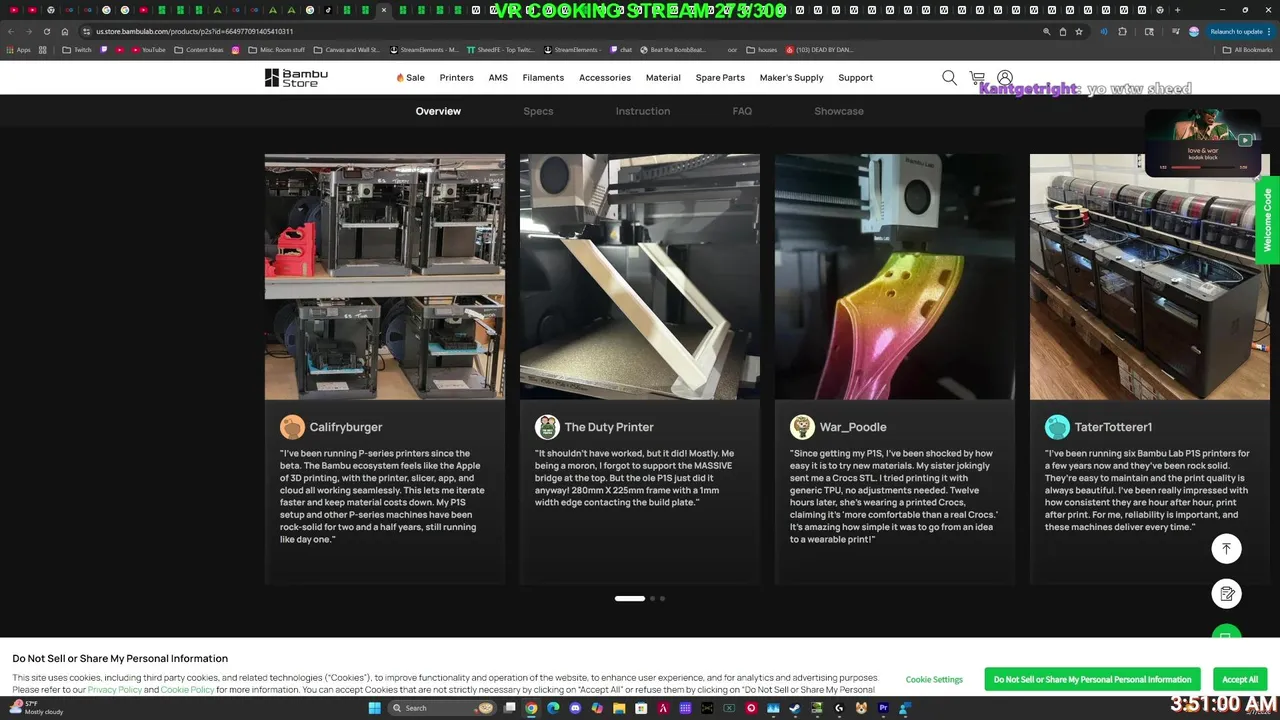Open the Support menu

pos(856,78)
